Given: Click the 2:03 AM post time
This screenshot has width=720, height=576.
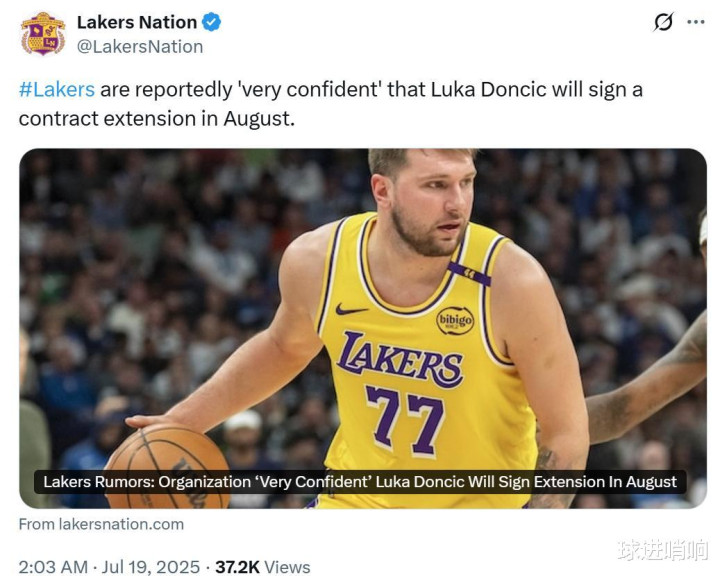Looking at the screenshot, I should pyautogui.click(x=54, y=567).
